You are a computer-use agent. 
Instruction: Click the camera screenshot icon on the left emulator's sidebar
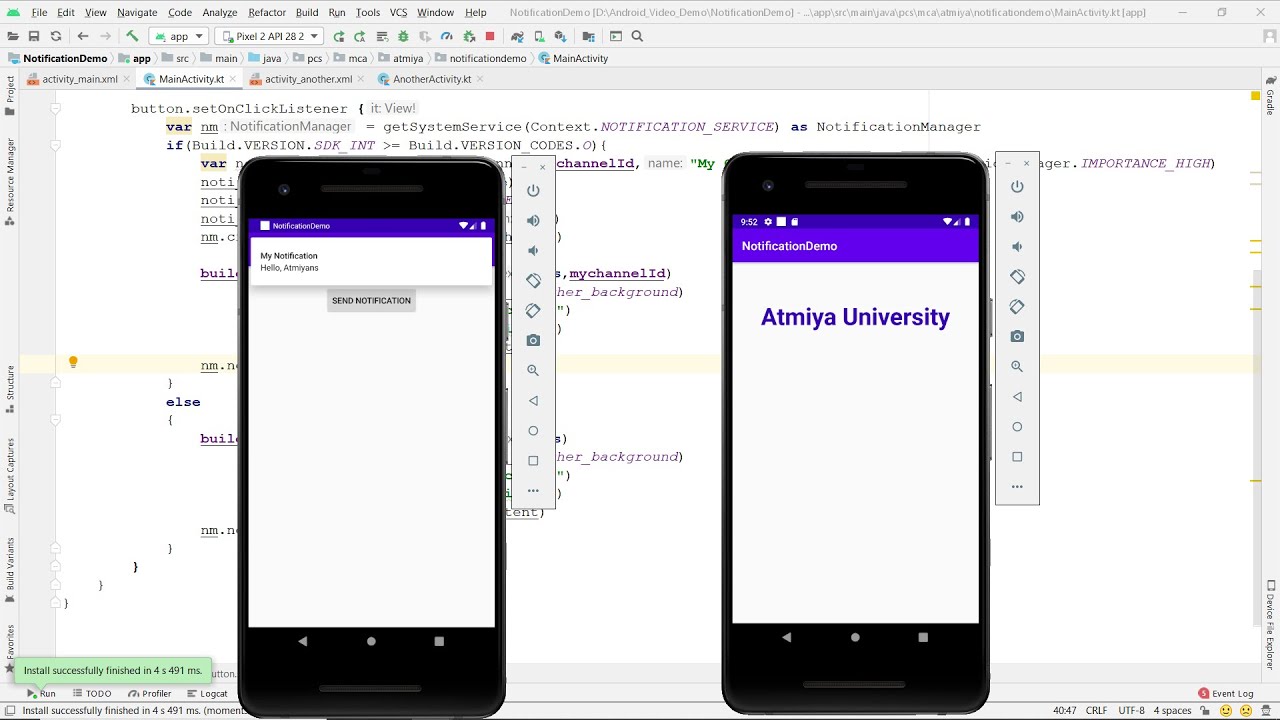[533, 340]
